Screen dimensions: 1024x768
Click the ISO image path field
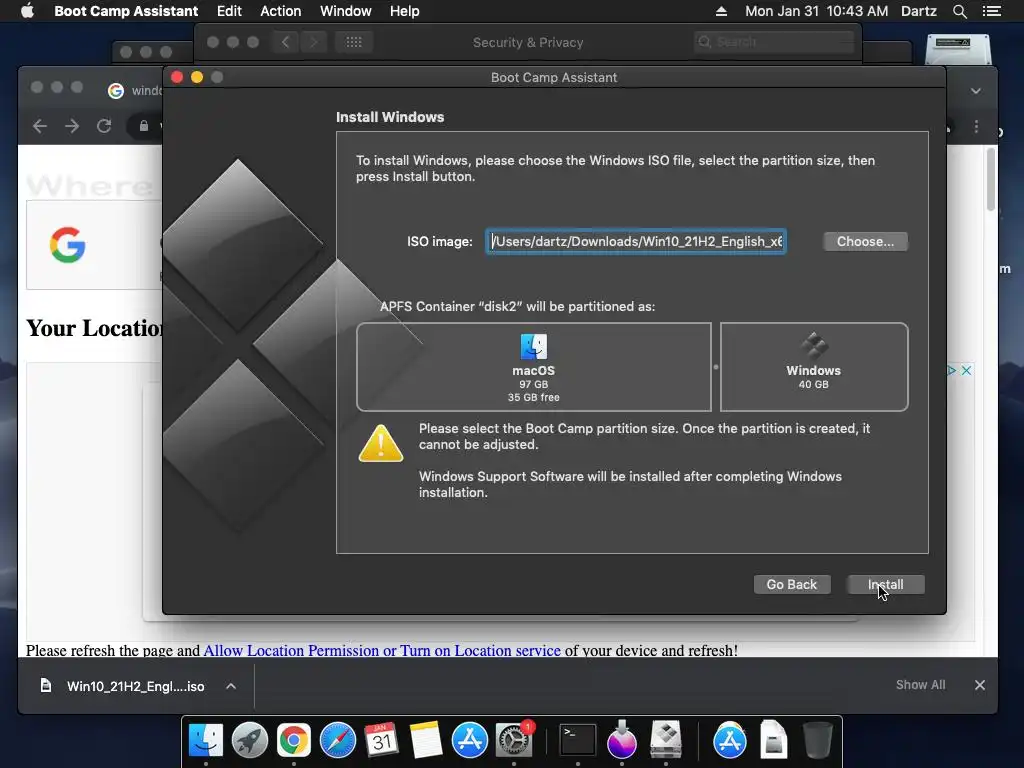[x=635, y=242]
